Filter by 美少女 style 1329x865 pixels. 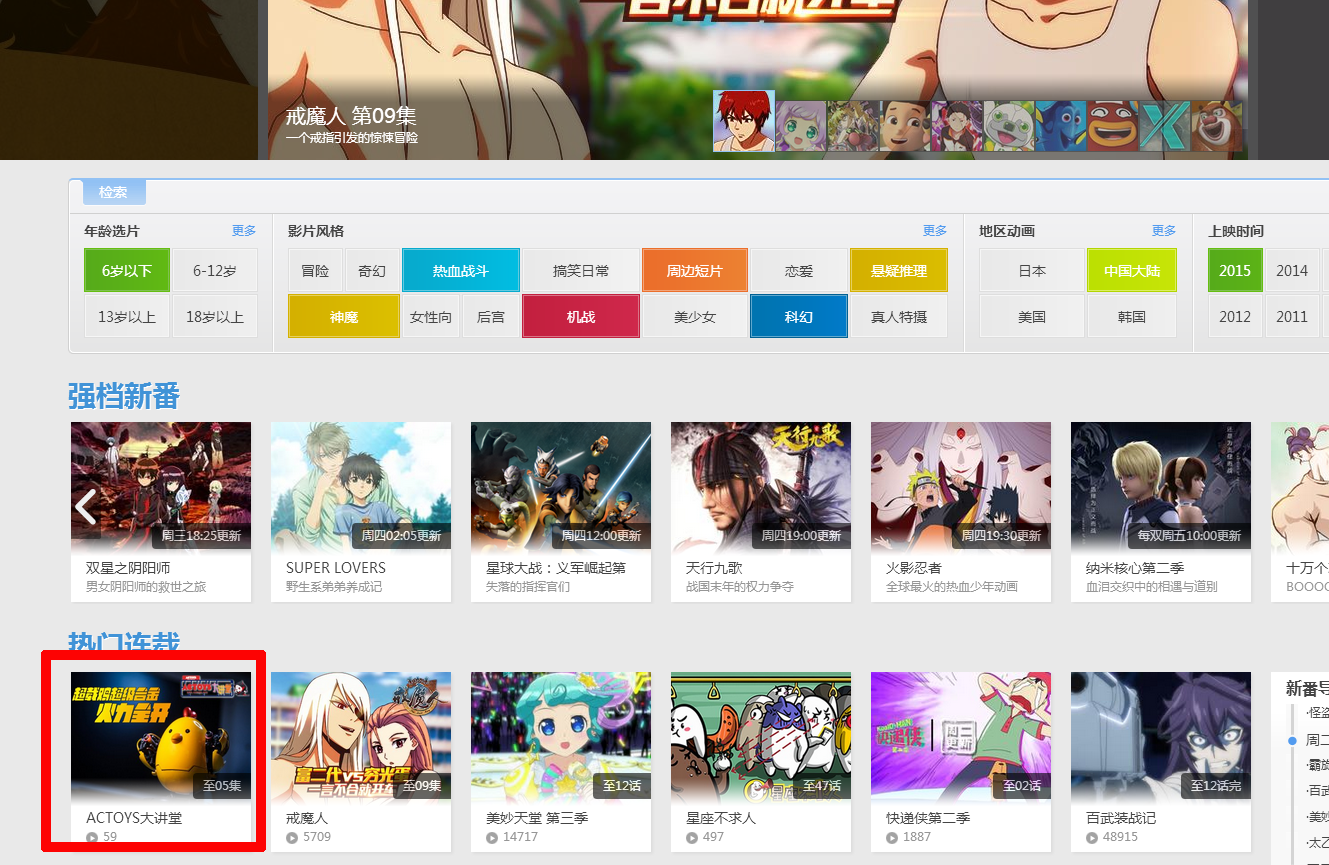tap(695, 316)
